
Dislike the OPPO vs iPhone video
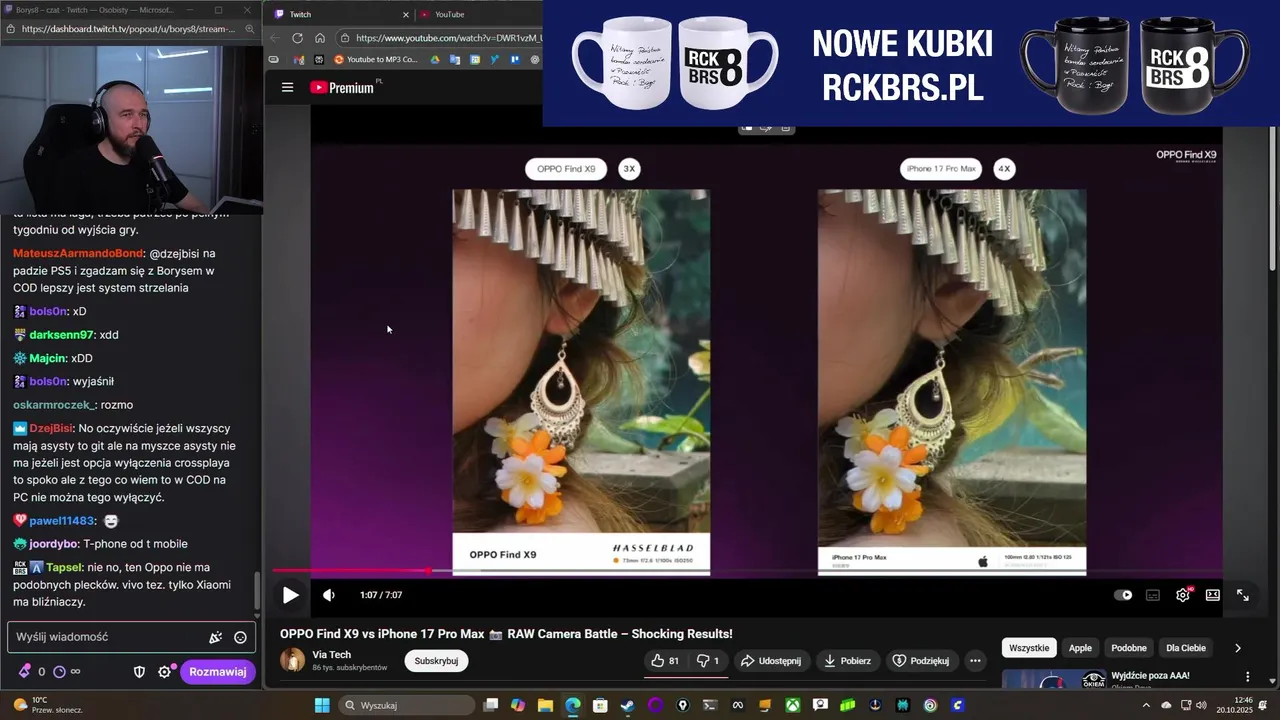pyautogui.click(x=708, y=661)
